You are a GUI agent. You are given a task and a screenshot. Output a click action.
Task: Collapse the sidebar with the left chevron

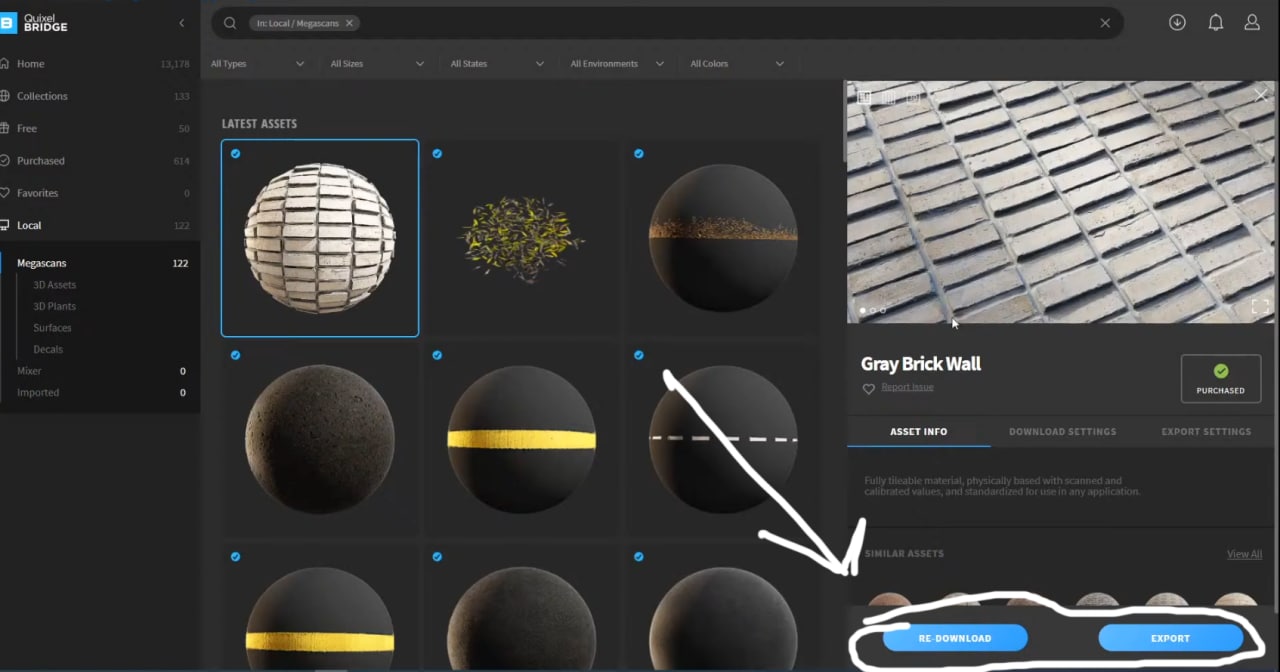point(181,23)
